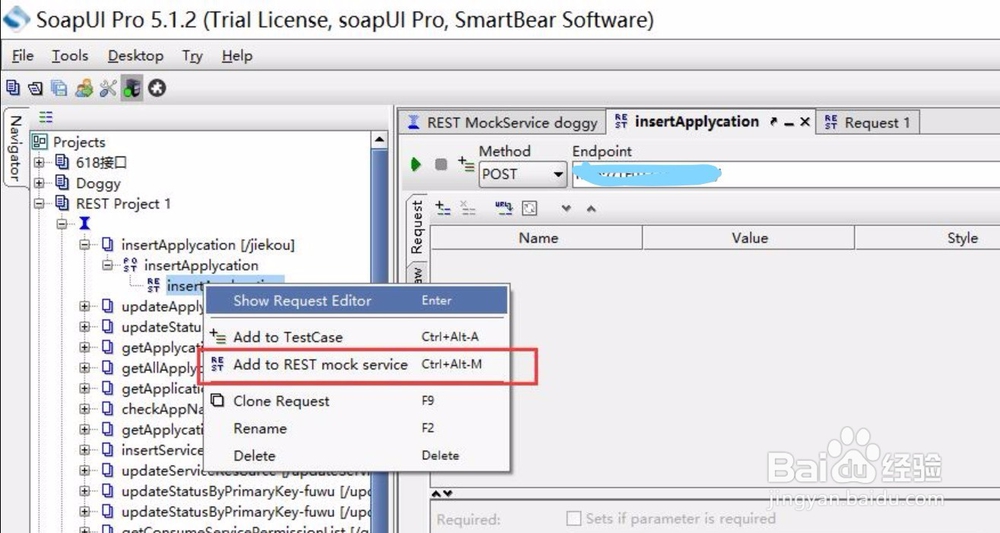The width and height of the screenshot is (1000, 533).
Task: Open the Try menu
Action: [x=192, y=56]
